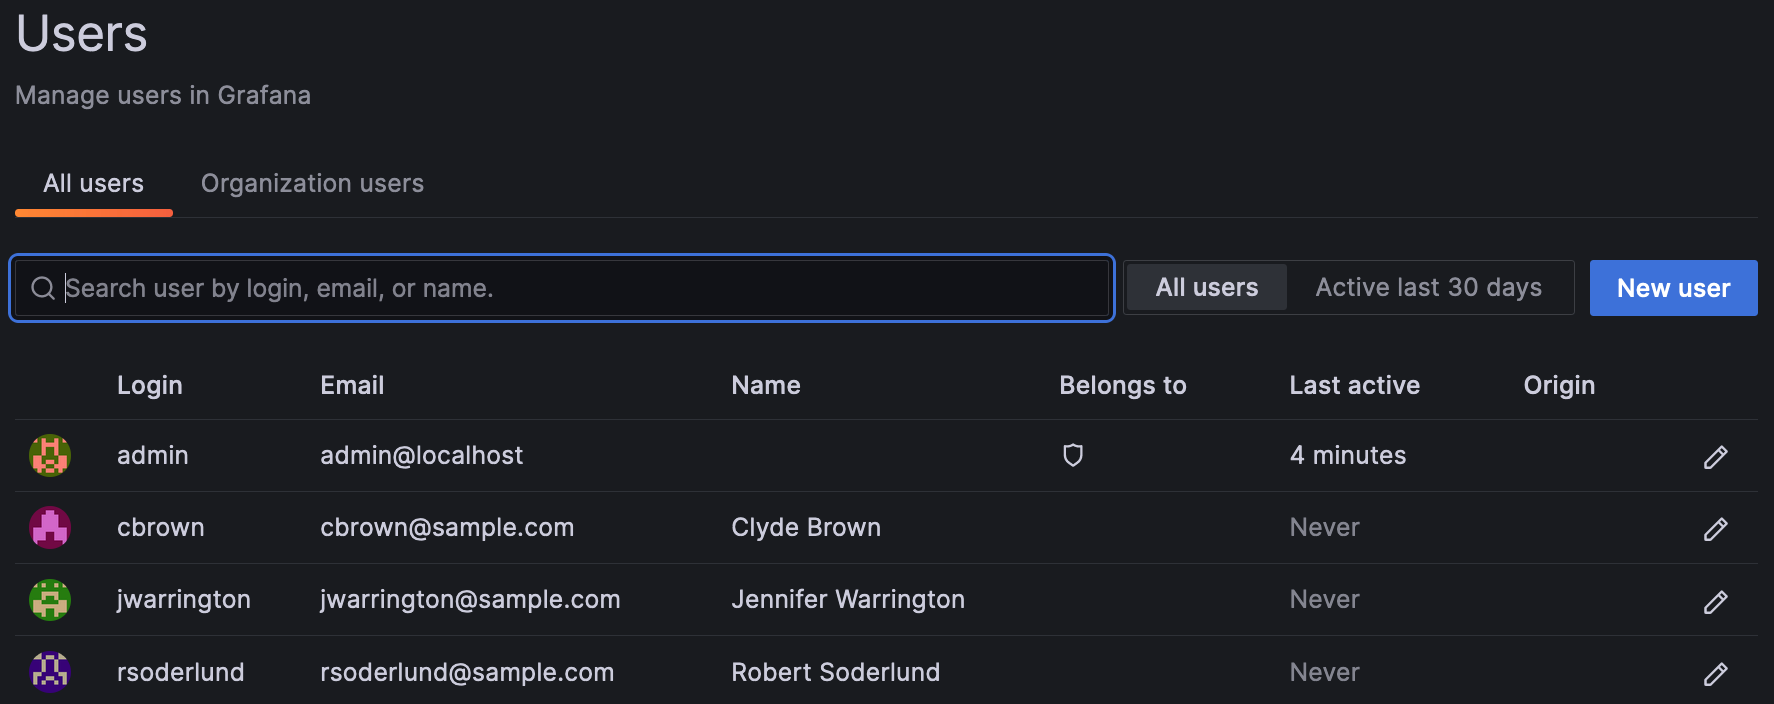Click jwarrington's green avatar icon
This screenshot has width=1774, height=704.
point(50,600)
